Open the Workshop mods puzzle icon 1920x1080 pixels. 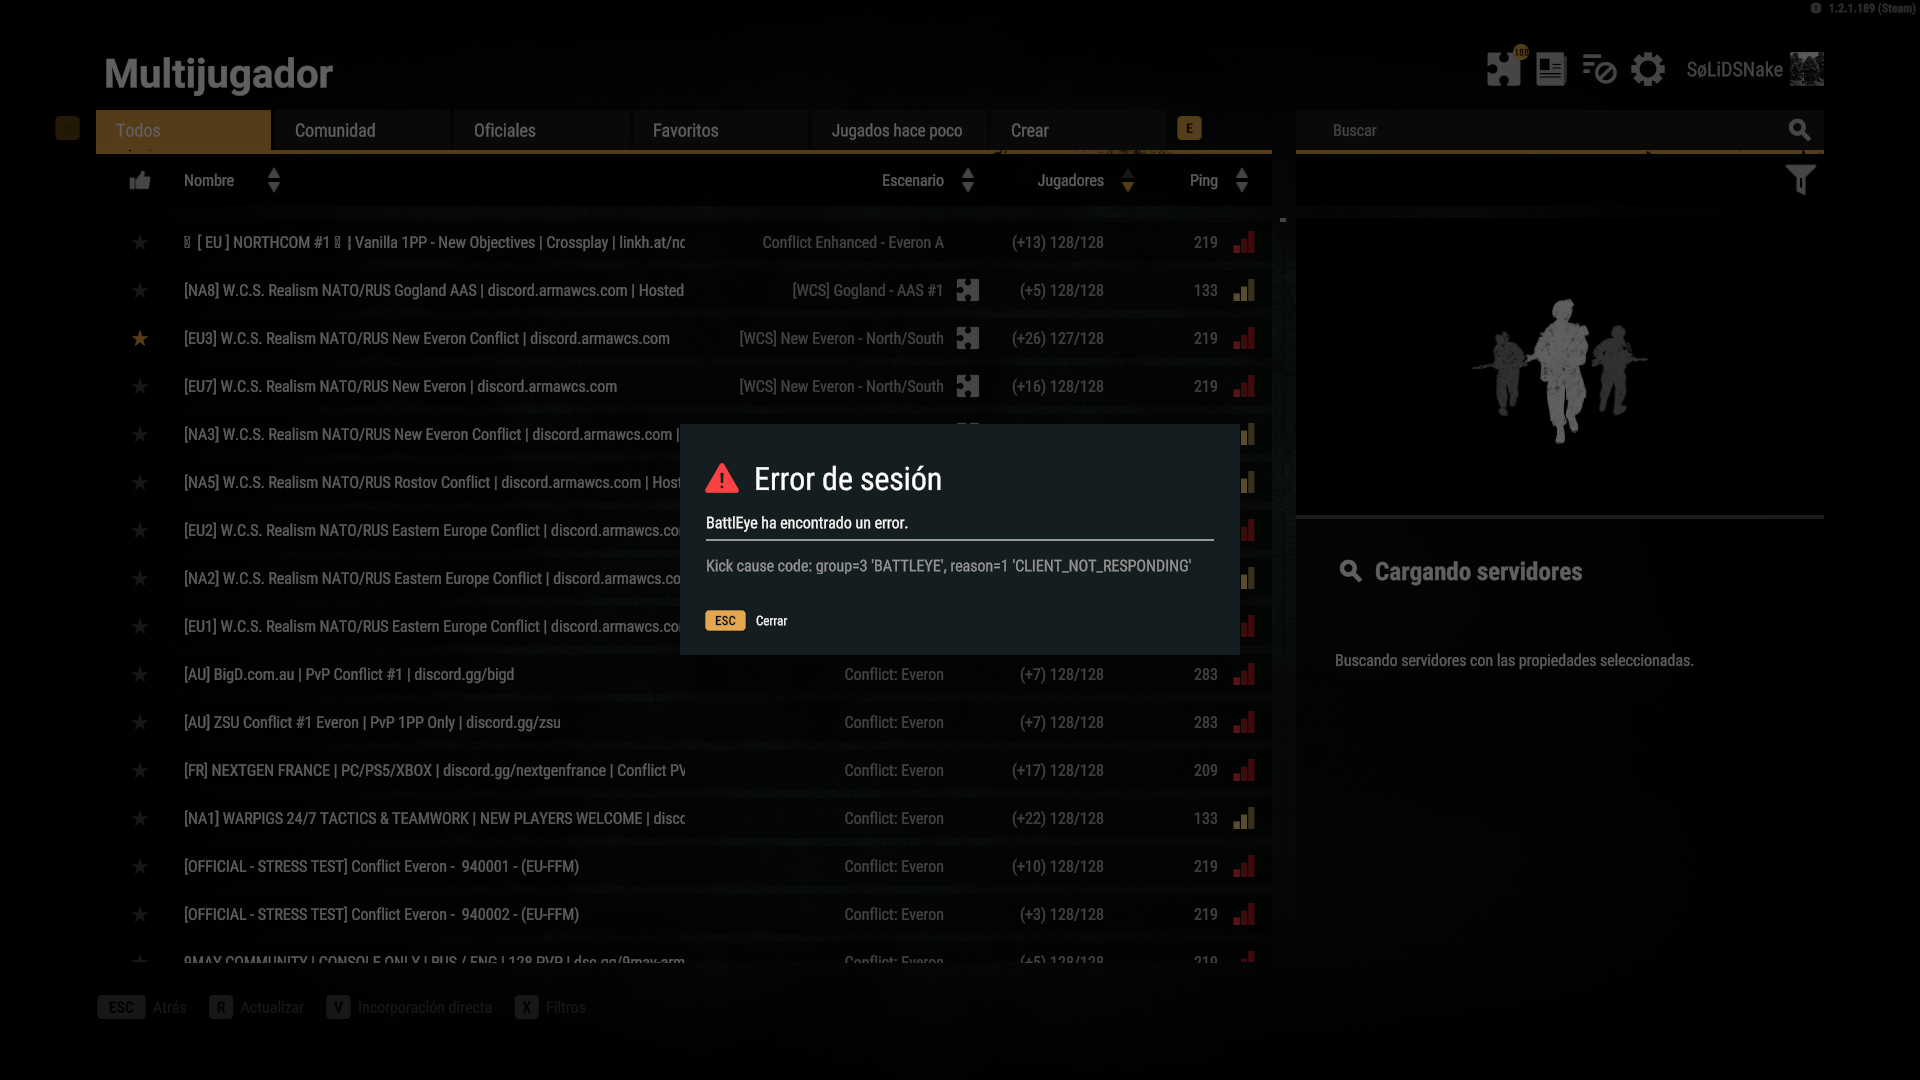(1504, 69)
